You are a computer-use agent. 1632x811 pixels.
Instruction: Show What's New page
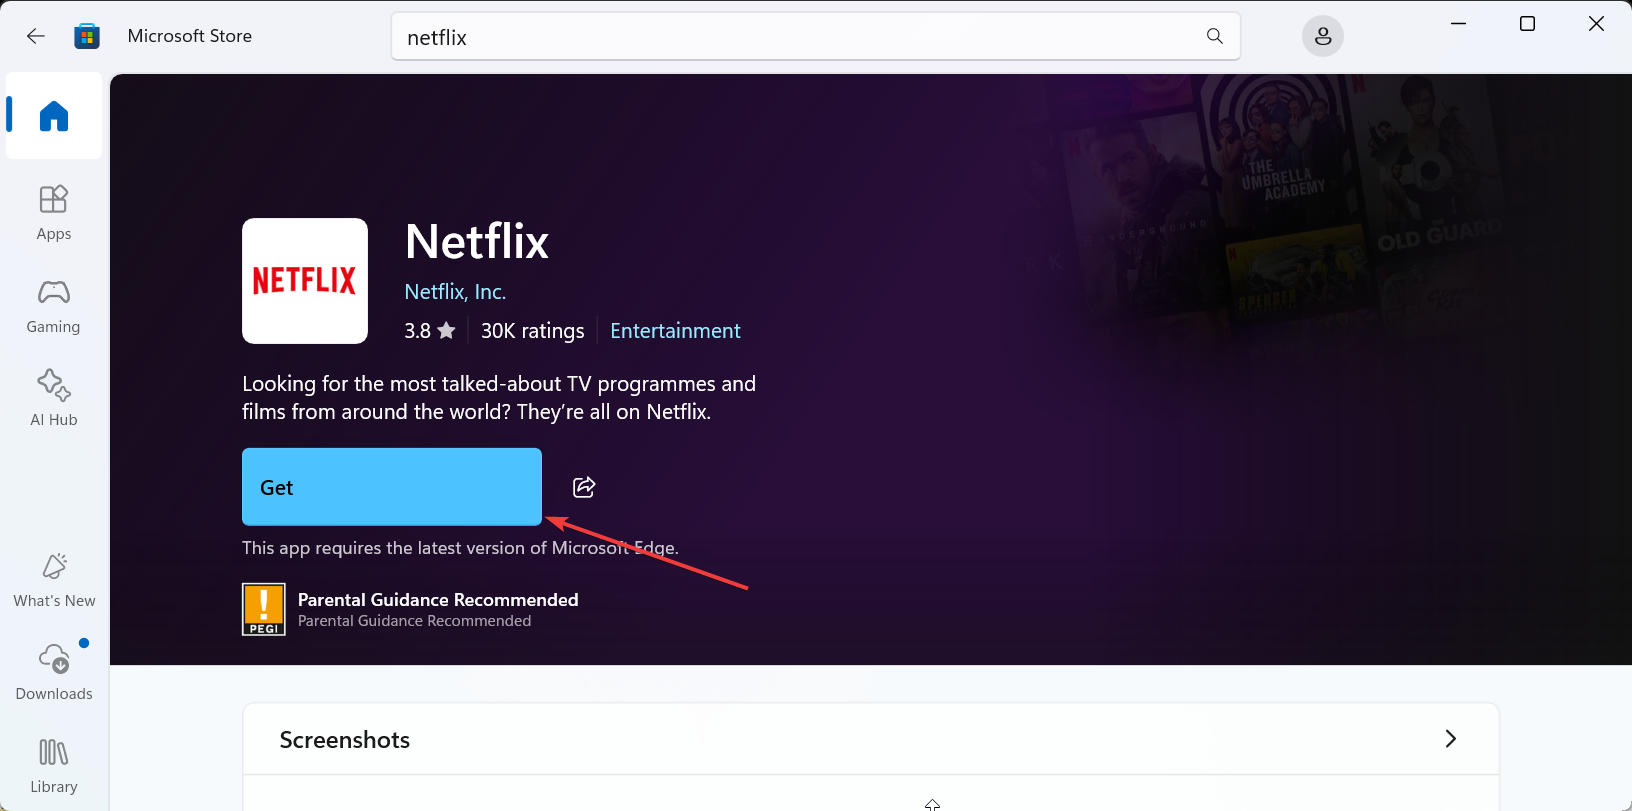coord(54,580)
